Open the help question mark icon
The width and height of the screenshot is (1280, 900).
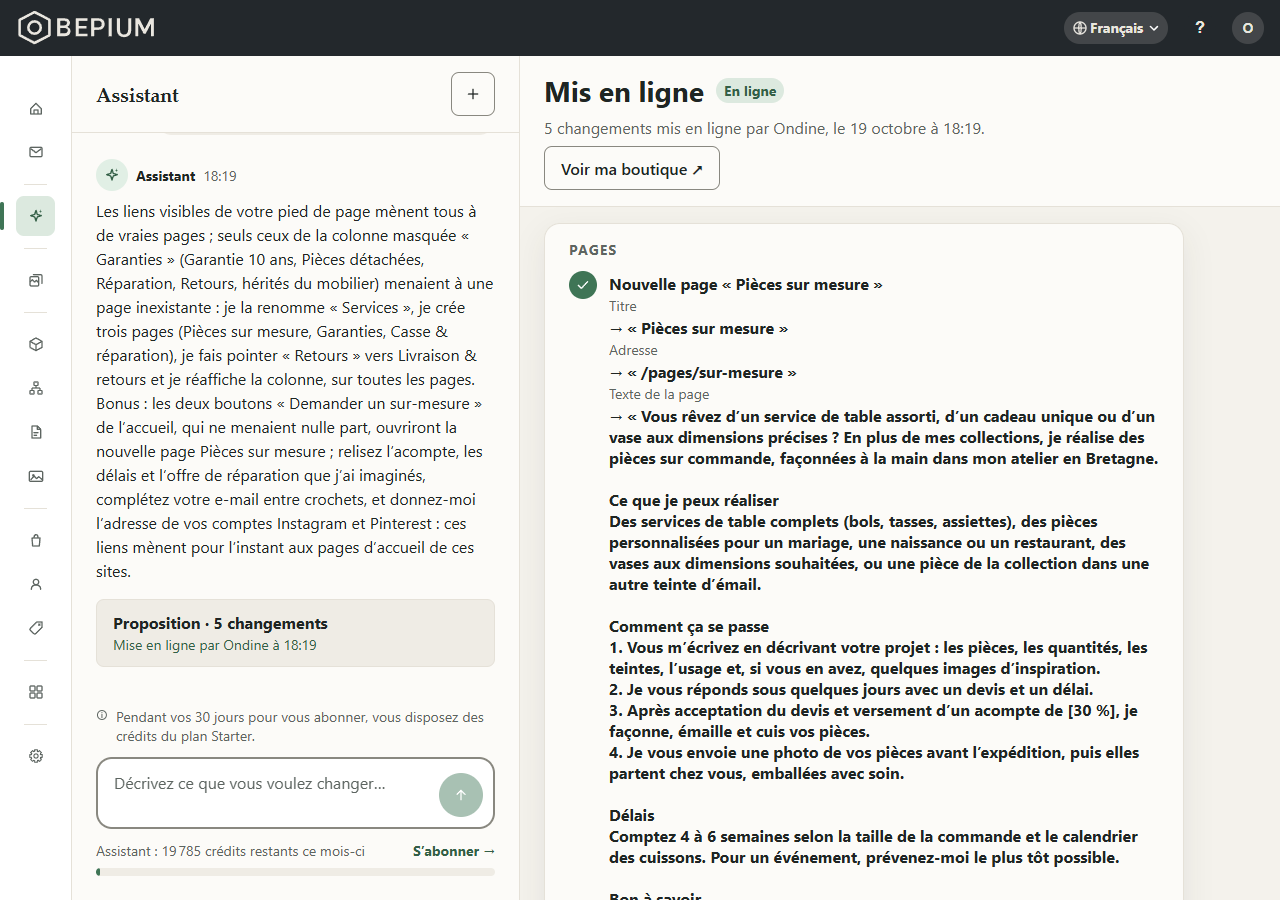1200,28
